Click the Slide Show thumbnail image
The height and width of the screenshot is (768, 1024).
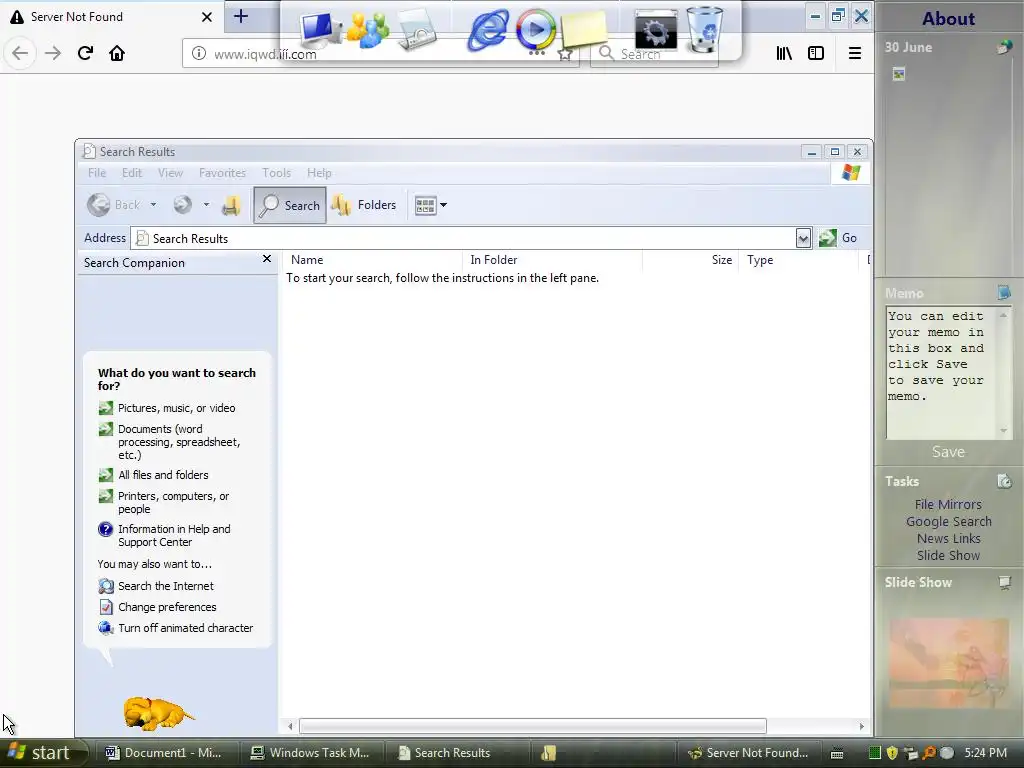pyautogui.click(x=948, y=664)
